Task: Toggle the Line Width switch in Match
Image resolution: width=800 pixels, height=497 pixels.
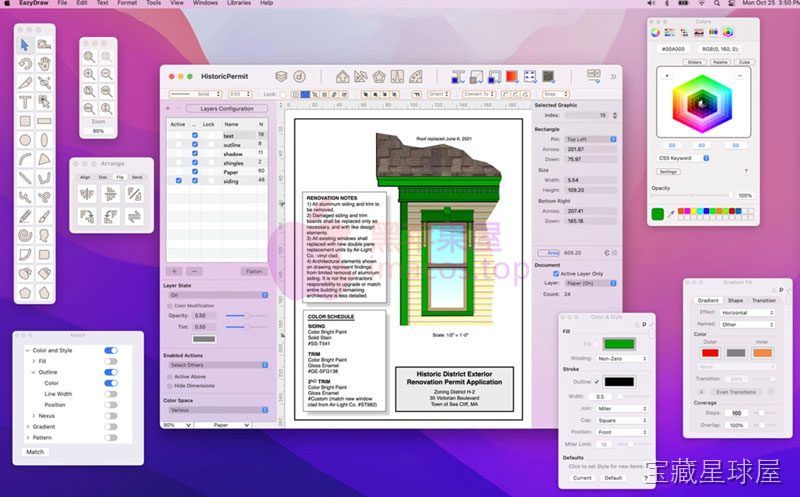Action: click(111, 394)
